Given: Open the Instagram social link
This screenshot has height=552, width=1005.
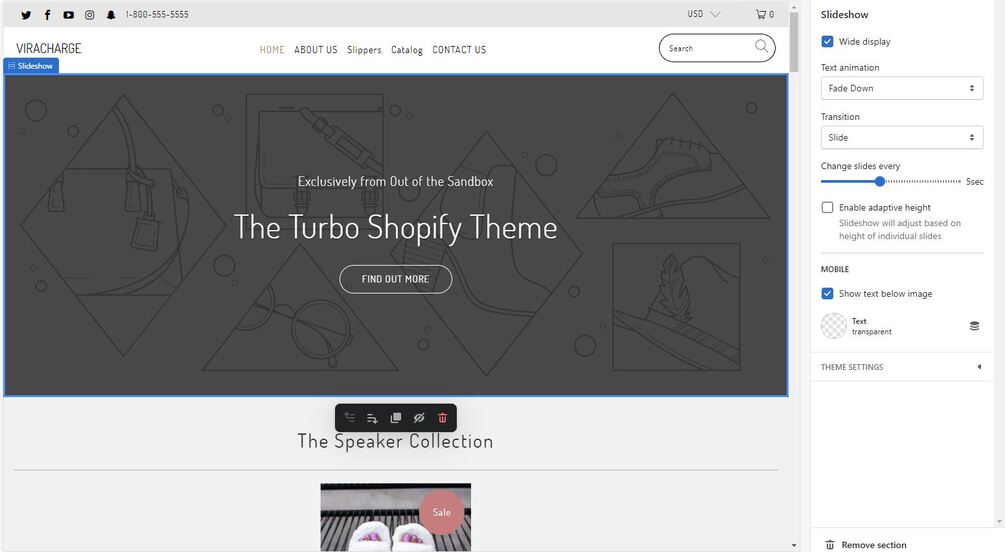Looking at the screenshot, I should pos(90,15).
